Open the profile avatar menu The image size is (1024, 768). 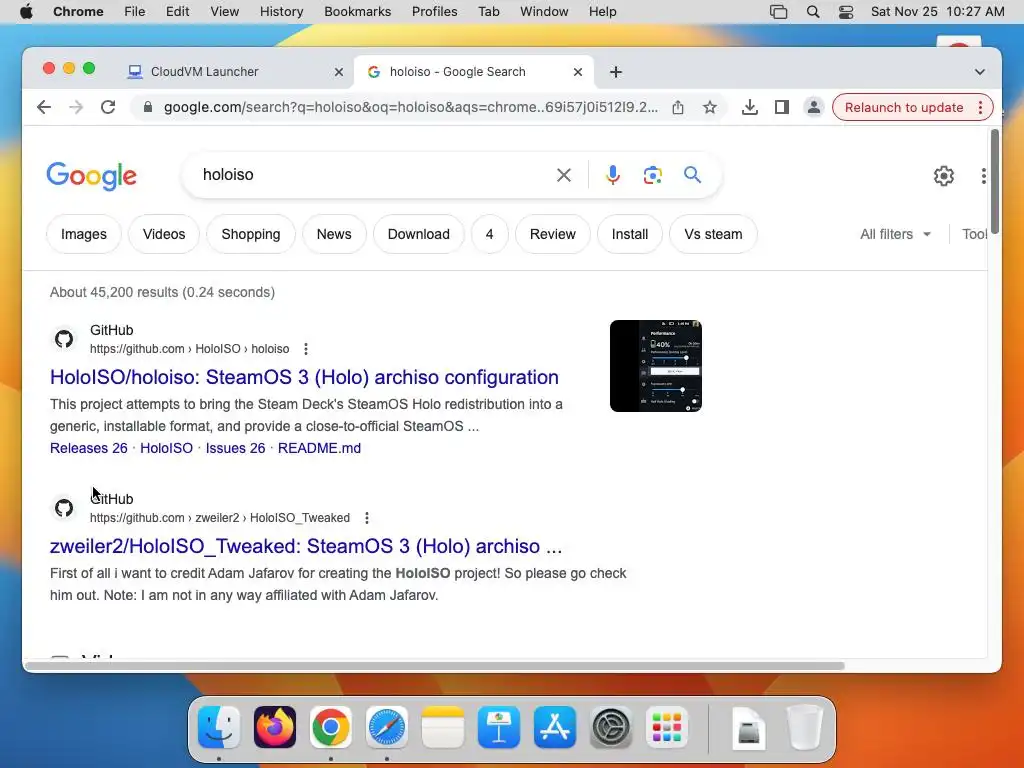pos(814,107)
